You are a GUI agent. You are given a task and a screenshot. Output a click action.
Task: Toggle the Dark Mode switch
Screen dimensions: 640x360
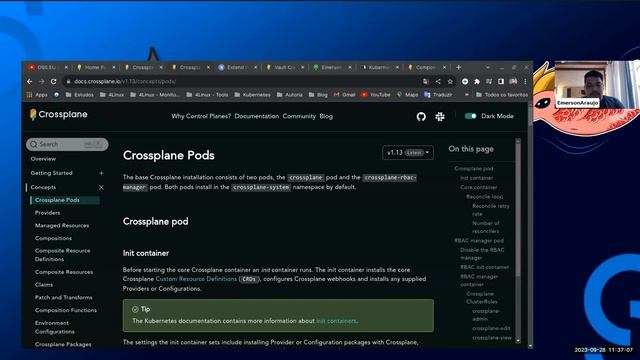click(x=470, y=116)
